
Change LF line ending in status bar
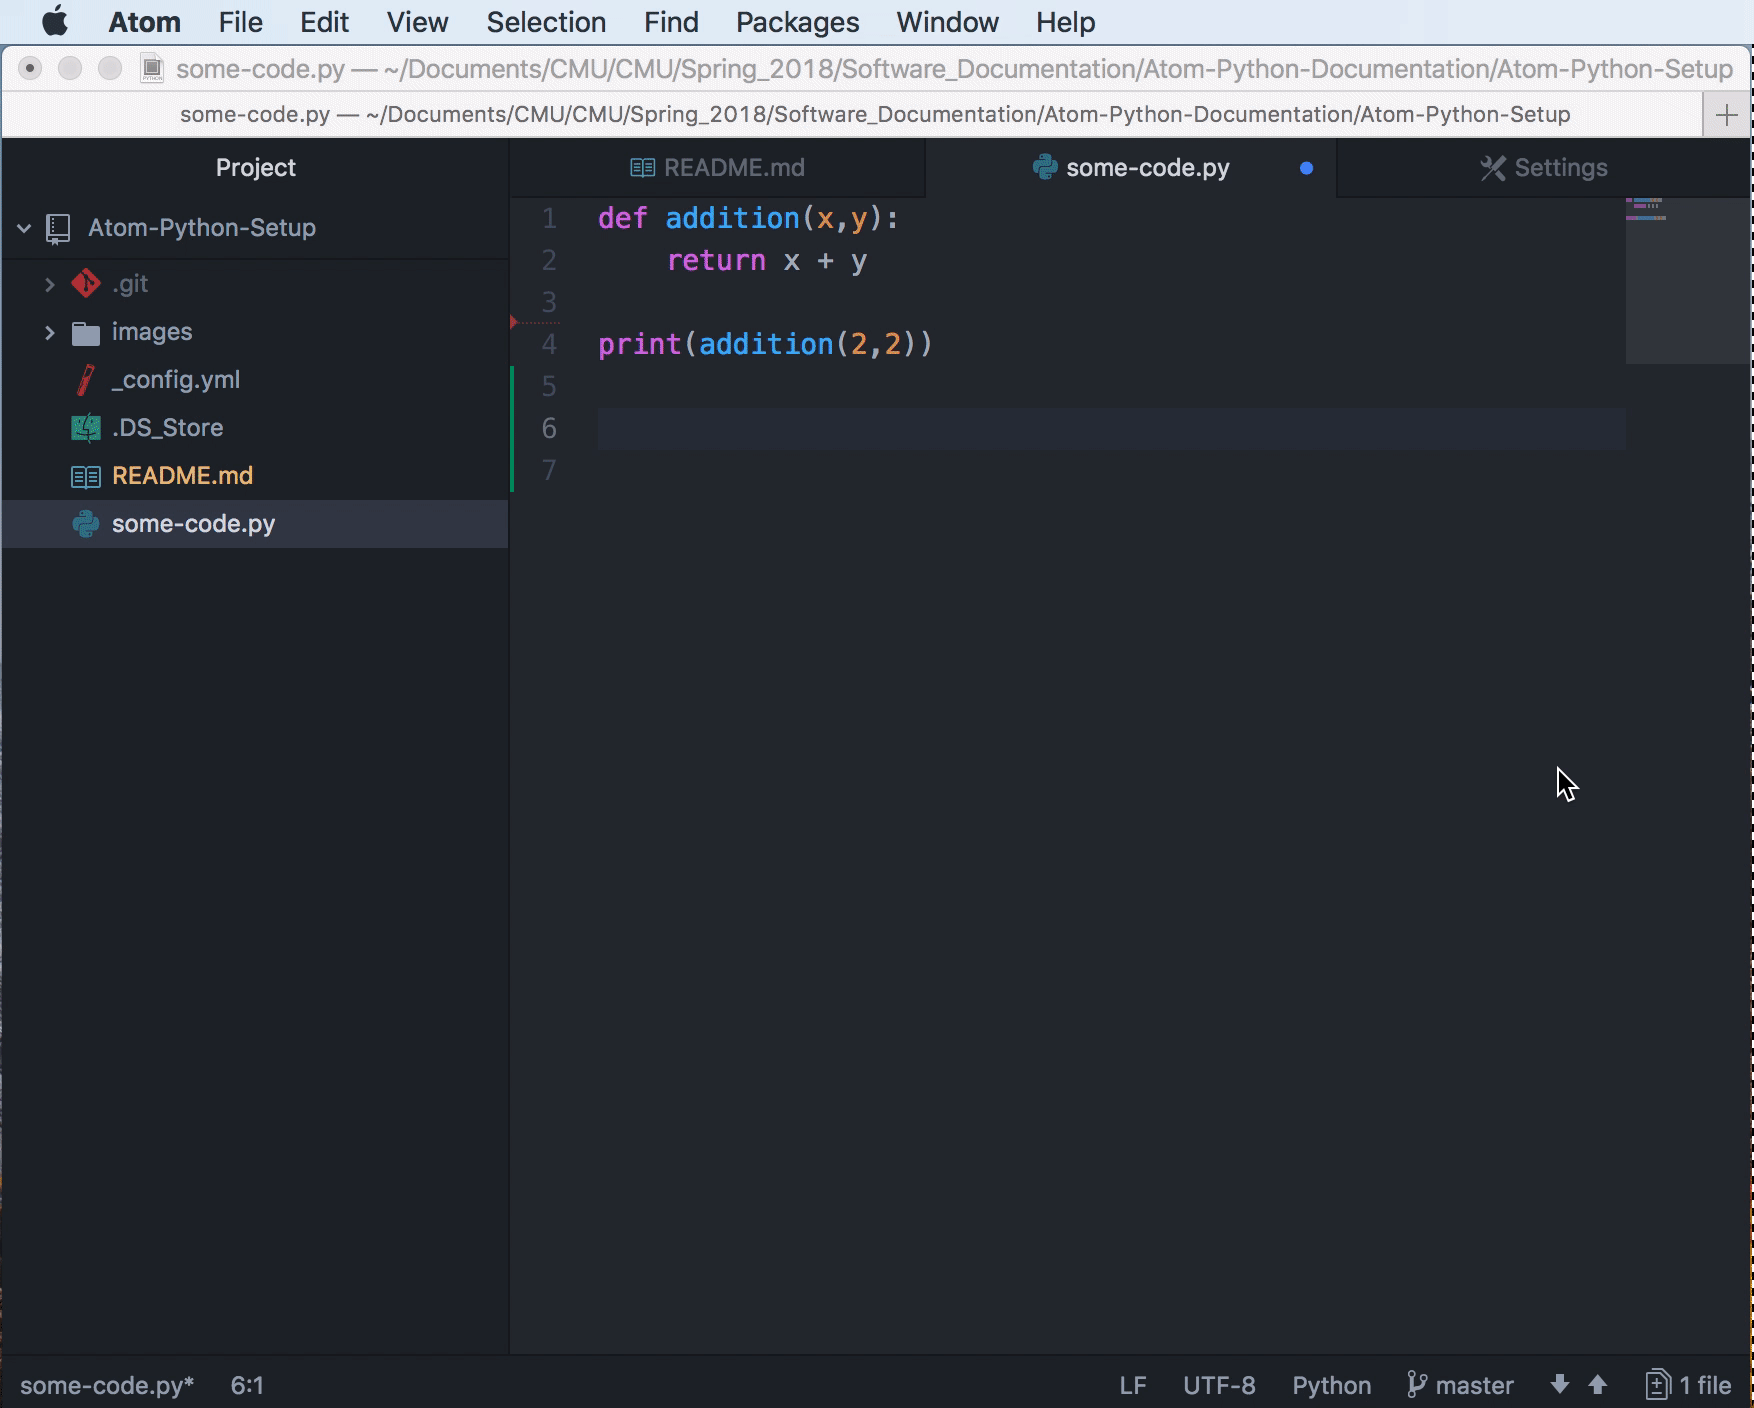point(1132,1385)
